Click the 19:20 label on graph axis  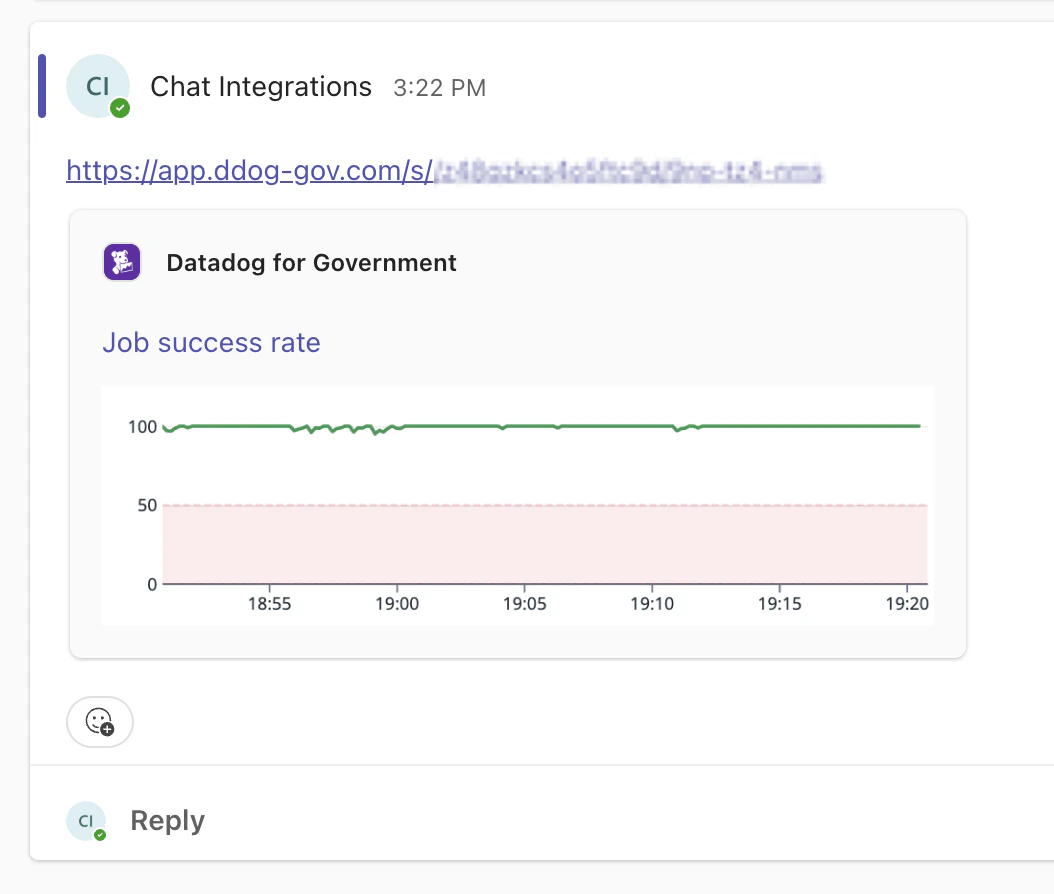click(907, 604)
